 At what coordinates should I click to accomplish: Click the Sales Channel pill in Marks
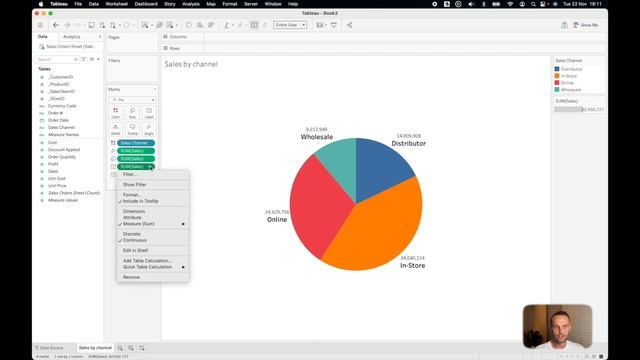[x=136, y=143]
